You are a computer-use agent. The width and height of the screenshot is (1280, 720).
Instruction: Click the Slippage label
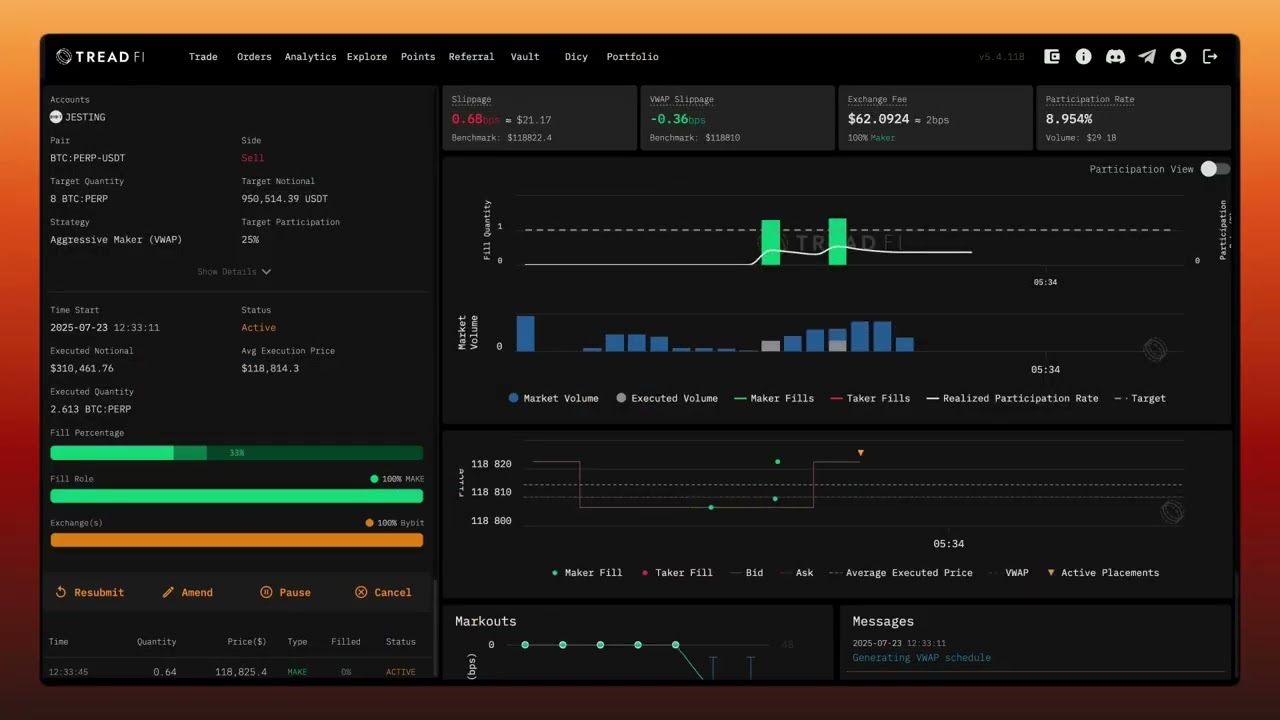471,100
